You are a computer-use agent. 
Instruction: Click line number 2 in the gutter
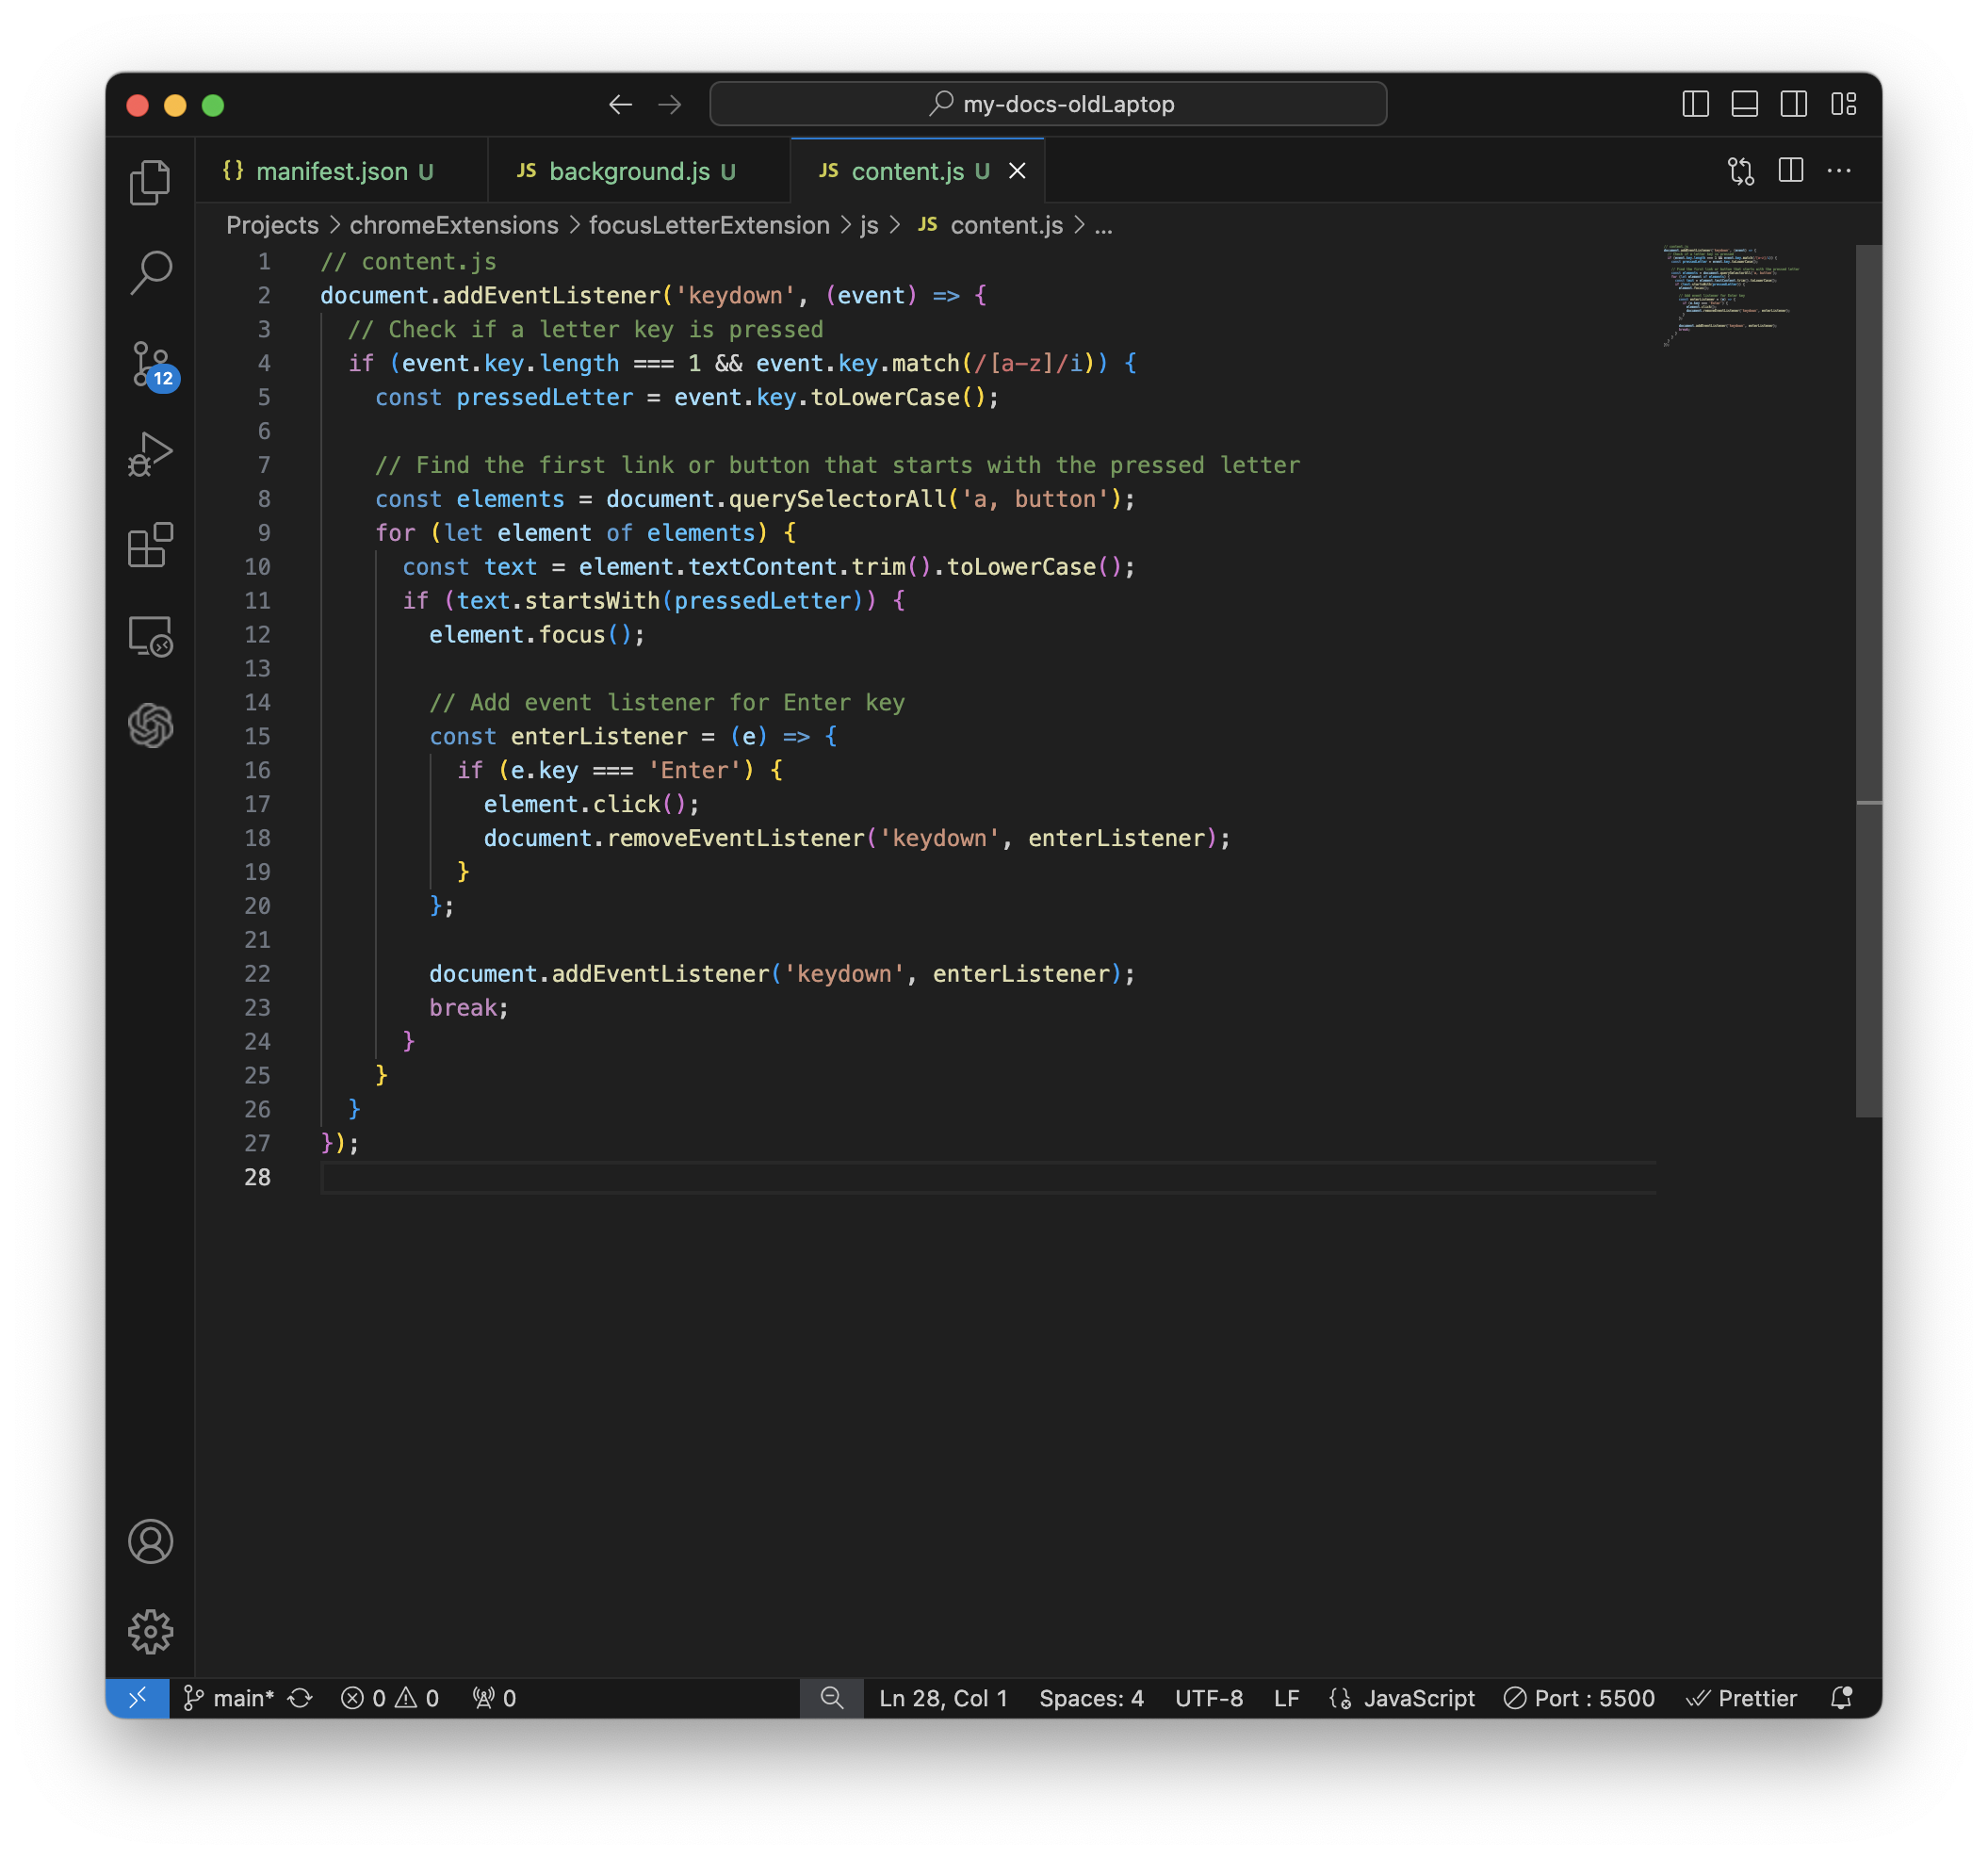click(264, 295)
